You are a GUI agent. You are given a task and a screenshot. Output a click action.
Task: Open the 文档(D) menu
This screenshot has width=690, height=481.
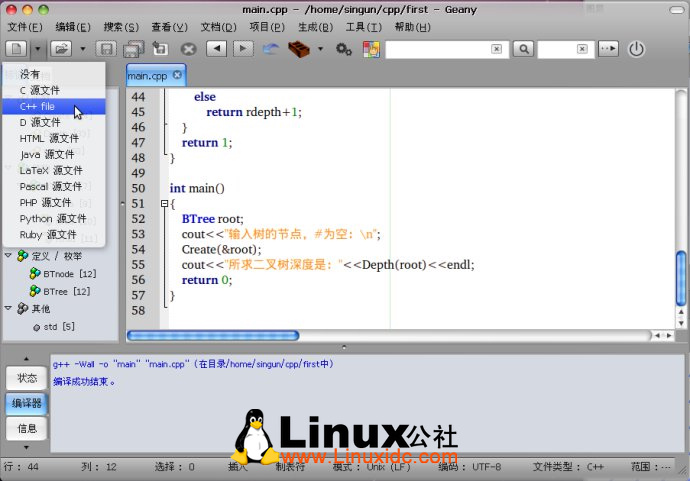click(218, 27)
